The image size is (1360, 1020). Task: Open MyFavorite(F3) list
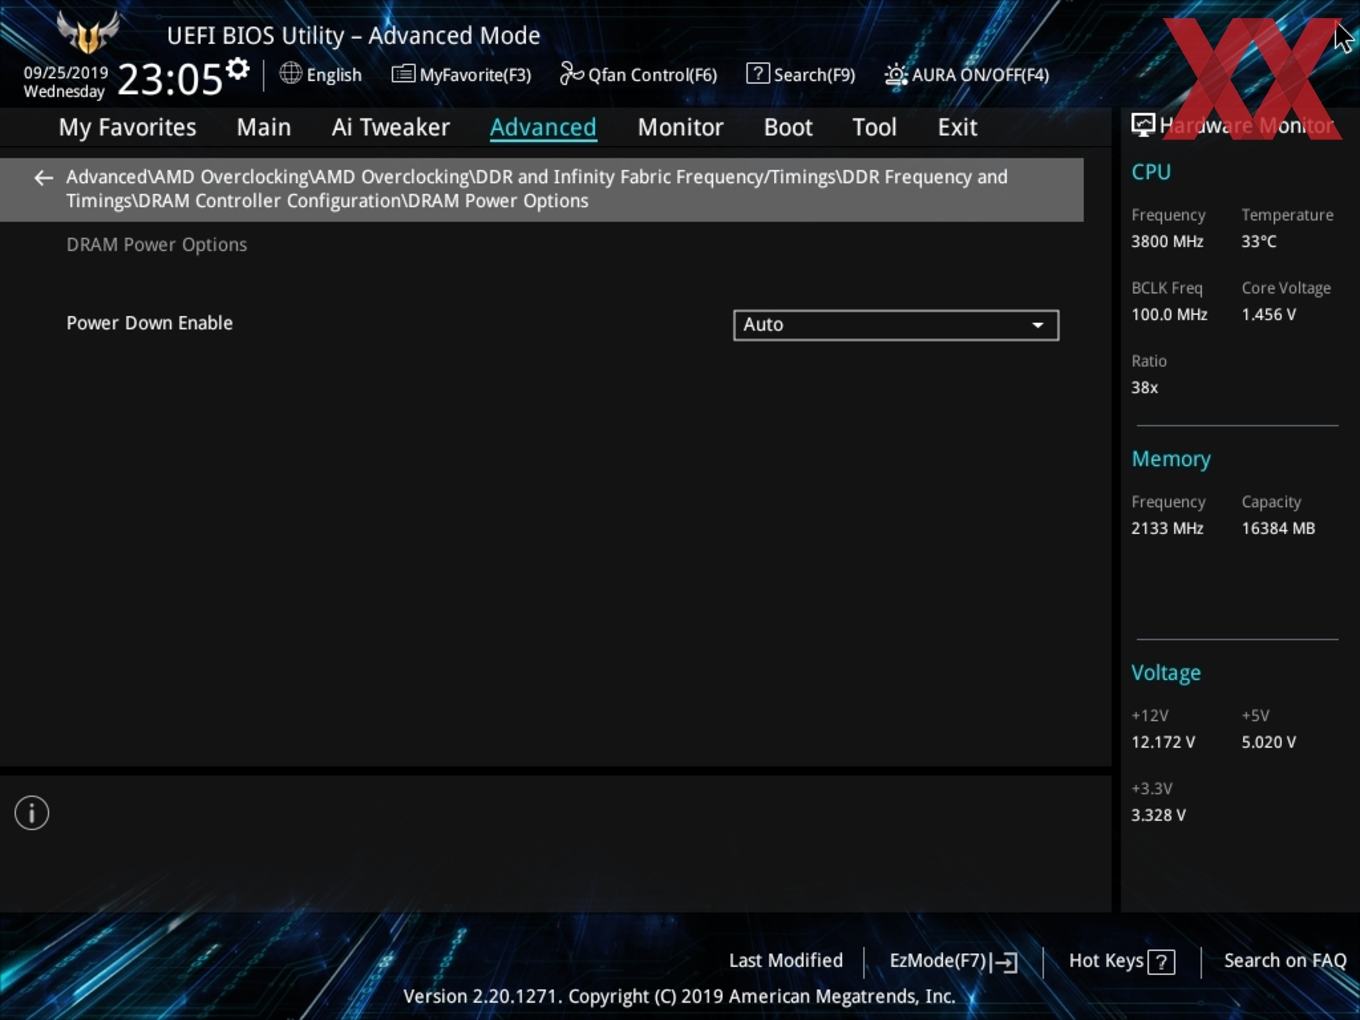pyautogui.click(x=461, y=74)
